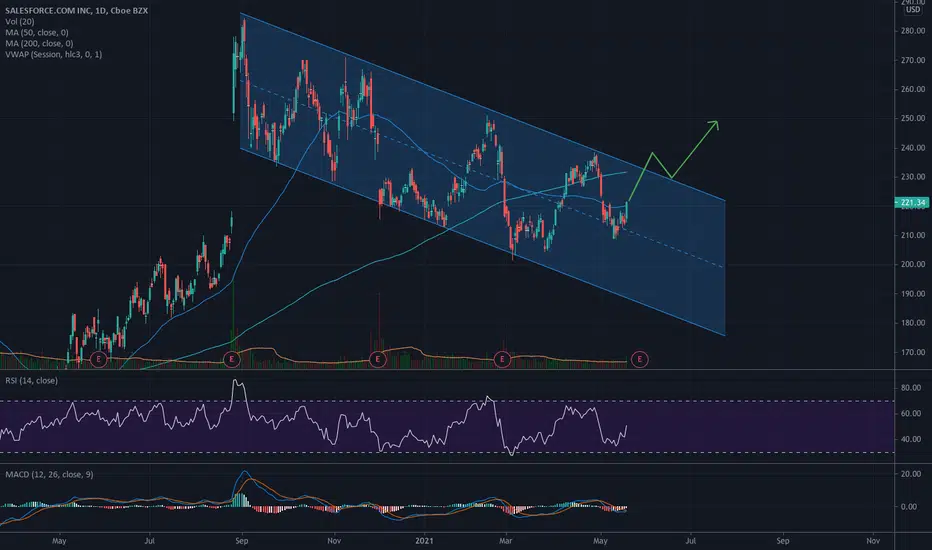Click the current price tag 221.34
Image resolution: width=932 pixels, height=550 pixels.
912,203
